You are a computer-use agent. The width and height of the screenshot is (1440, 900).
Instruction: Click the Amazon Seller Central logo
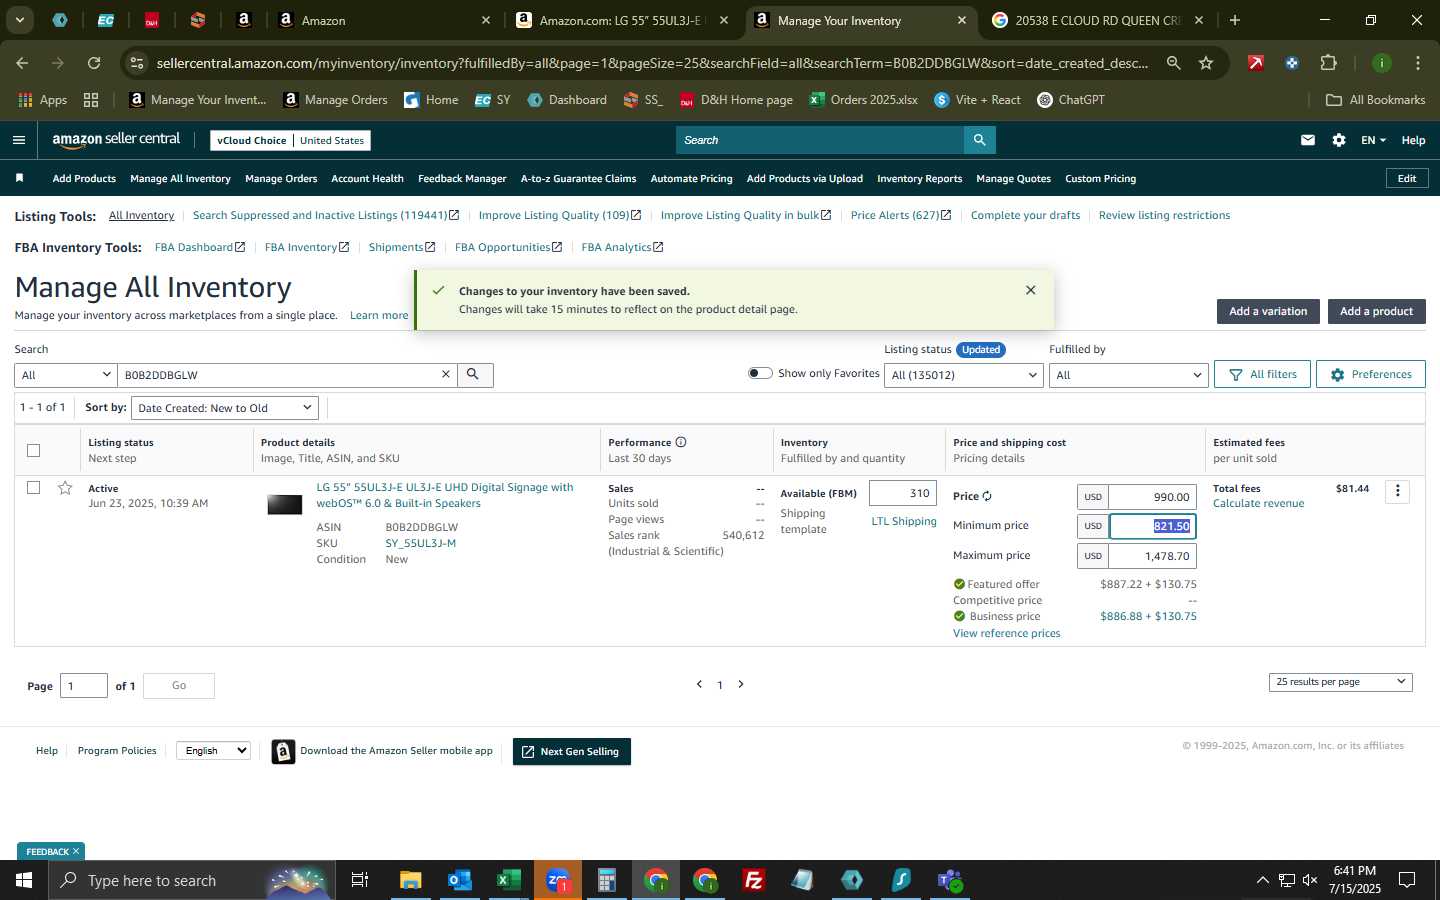click(x=116, y=140)
